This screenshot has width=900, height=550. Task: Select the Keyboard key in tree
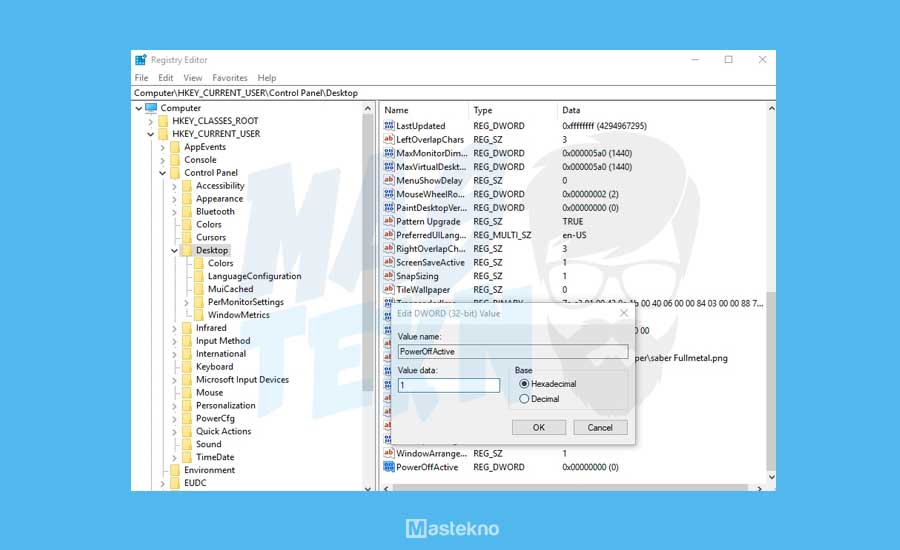point(215,366)
